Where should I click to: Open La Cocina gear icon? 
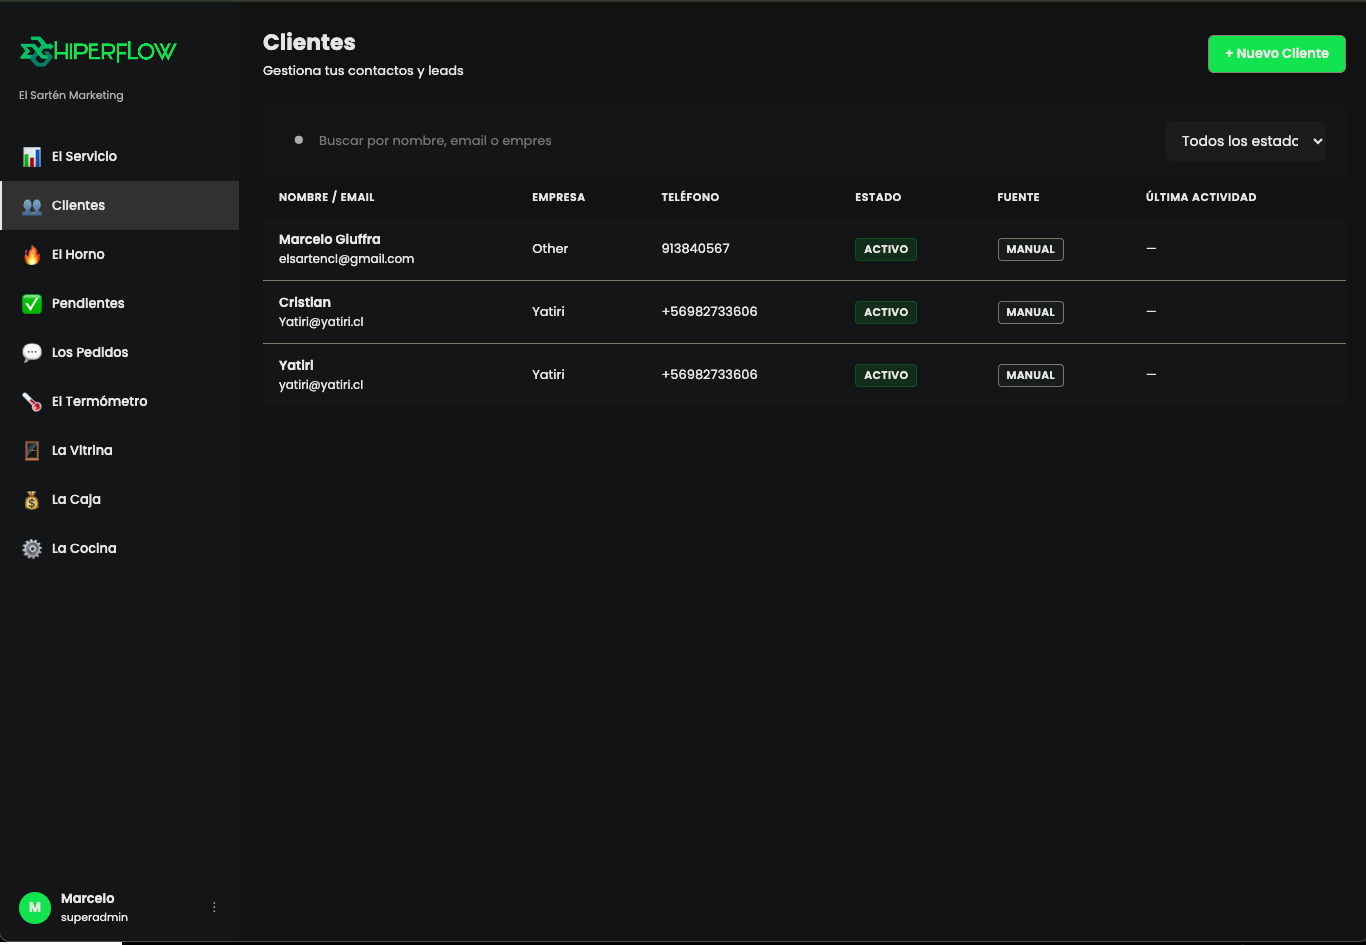(x=32, y=549)
